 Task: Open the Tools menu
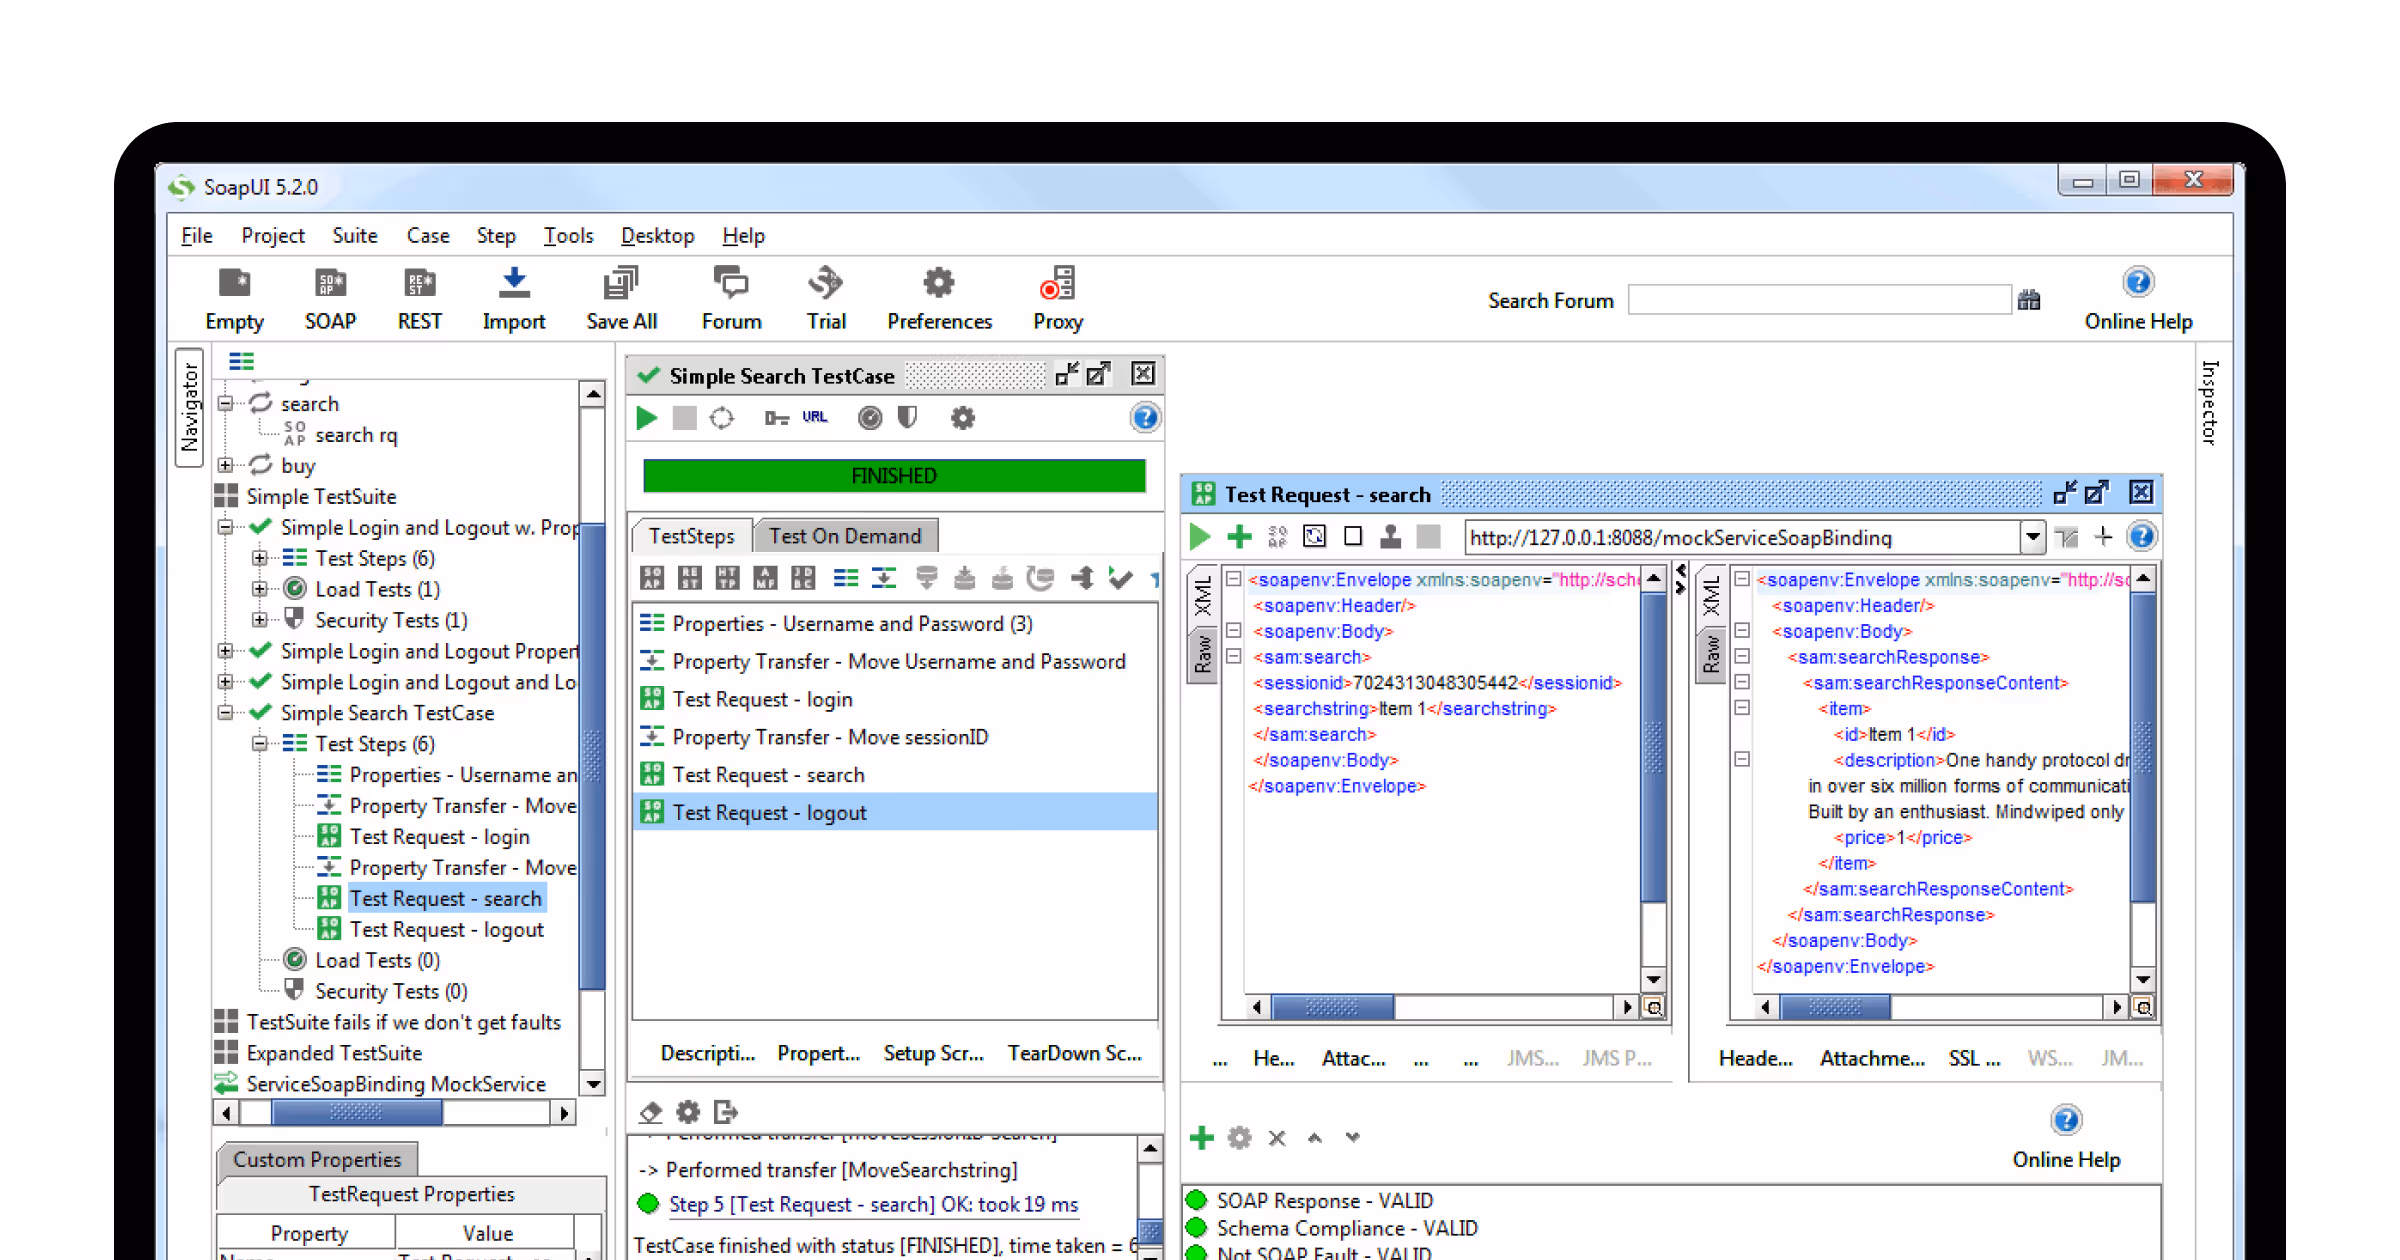click(567, 235)
